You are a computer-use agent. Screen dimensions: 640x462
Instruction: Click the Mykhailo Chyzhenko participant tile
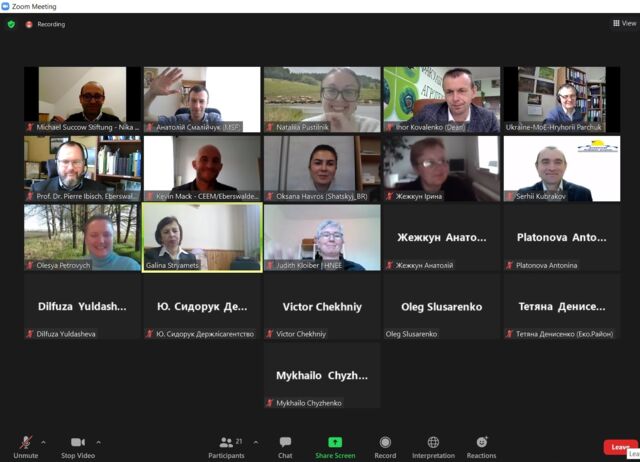click(x=322, y=375)
